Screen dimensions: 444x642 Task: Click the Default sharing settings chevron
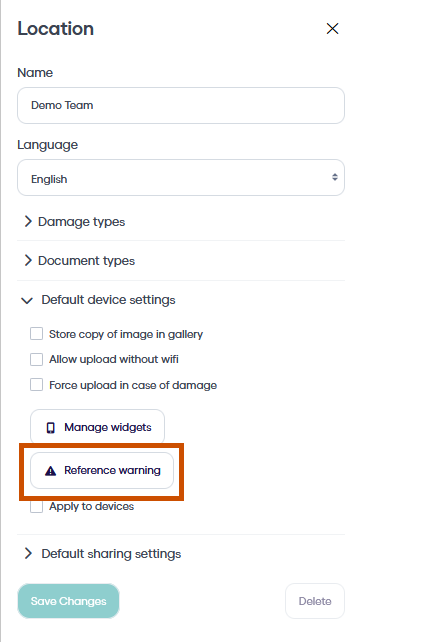(x=28, y=554)
